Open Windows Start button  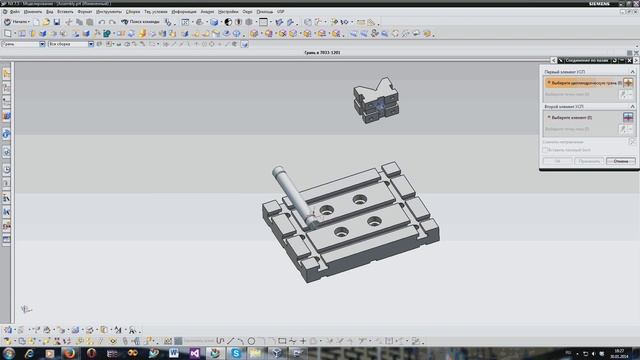pos(9,353)
